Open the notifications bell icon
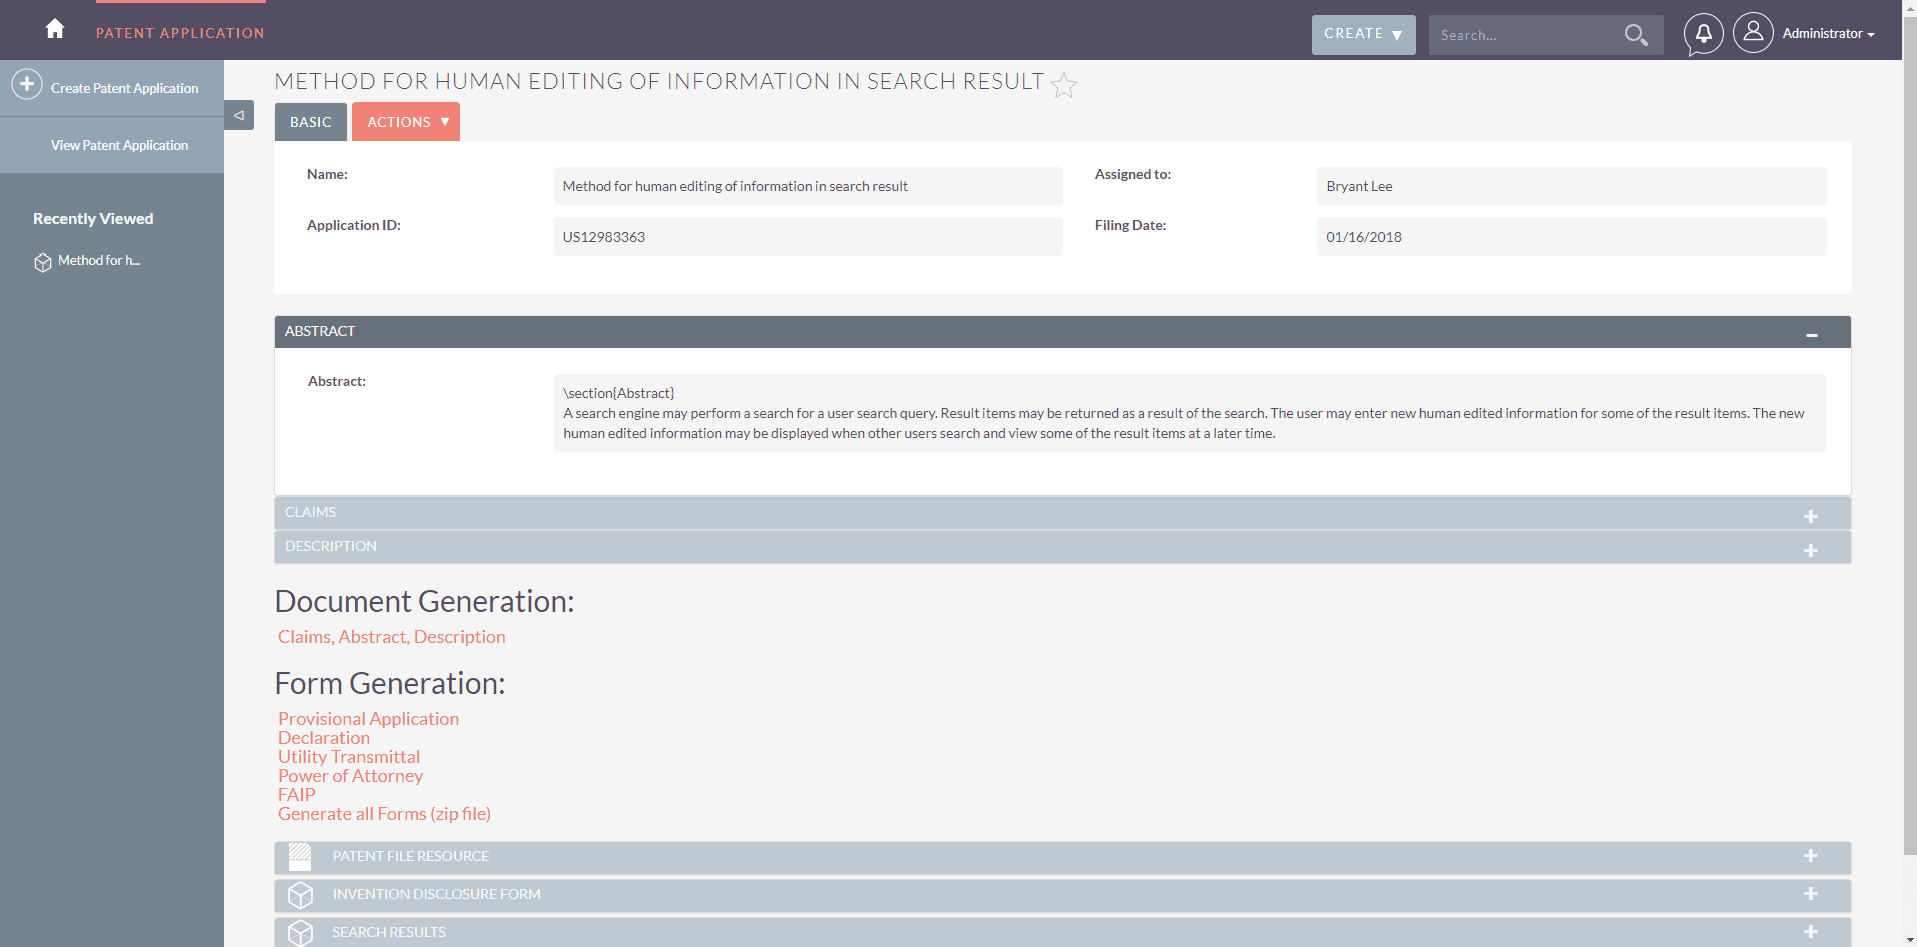Image resolution: width=1917 pixels, height=947 pixels. (1703, 34)
